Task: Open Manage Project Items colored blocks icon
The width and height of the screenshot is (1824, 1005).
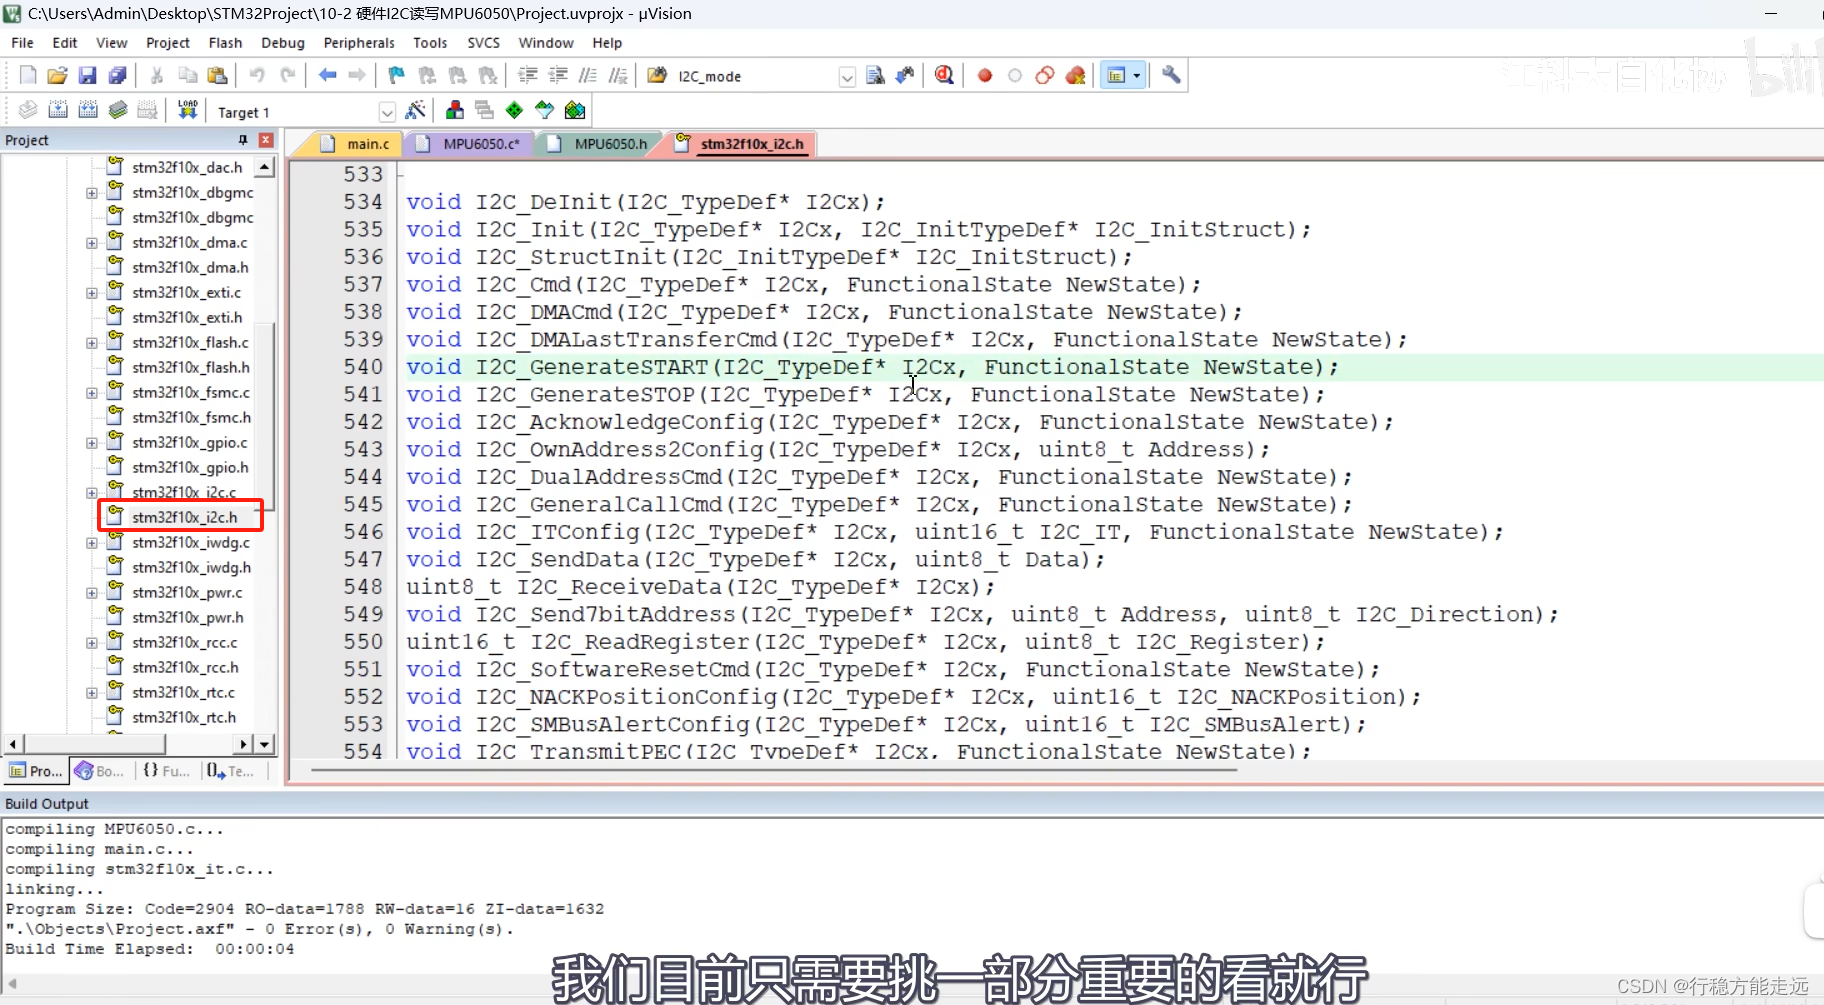Action: point(455,110)
